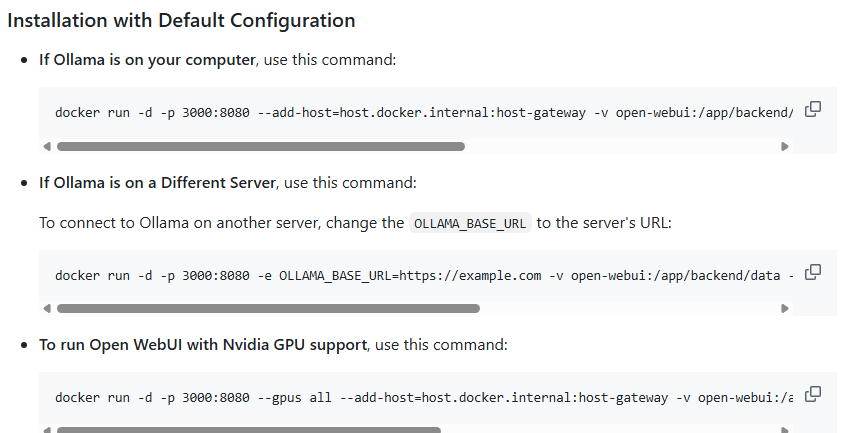Click inside the host-gateway docker command text

click(420, 112)
